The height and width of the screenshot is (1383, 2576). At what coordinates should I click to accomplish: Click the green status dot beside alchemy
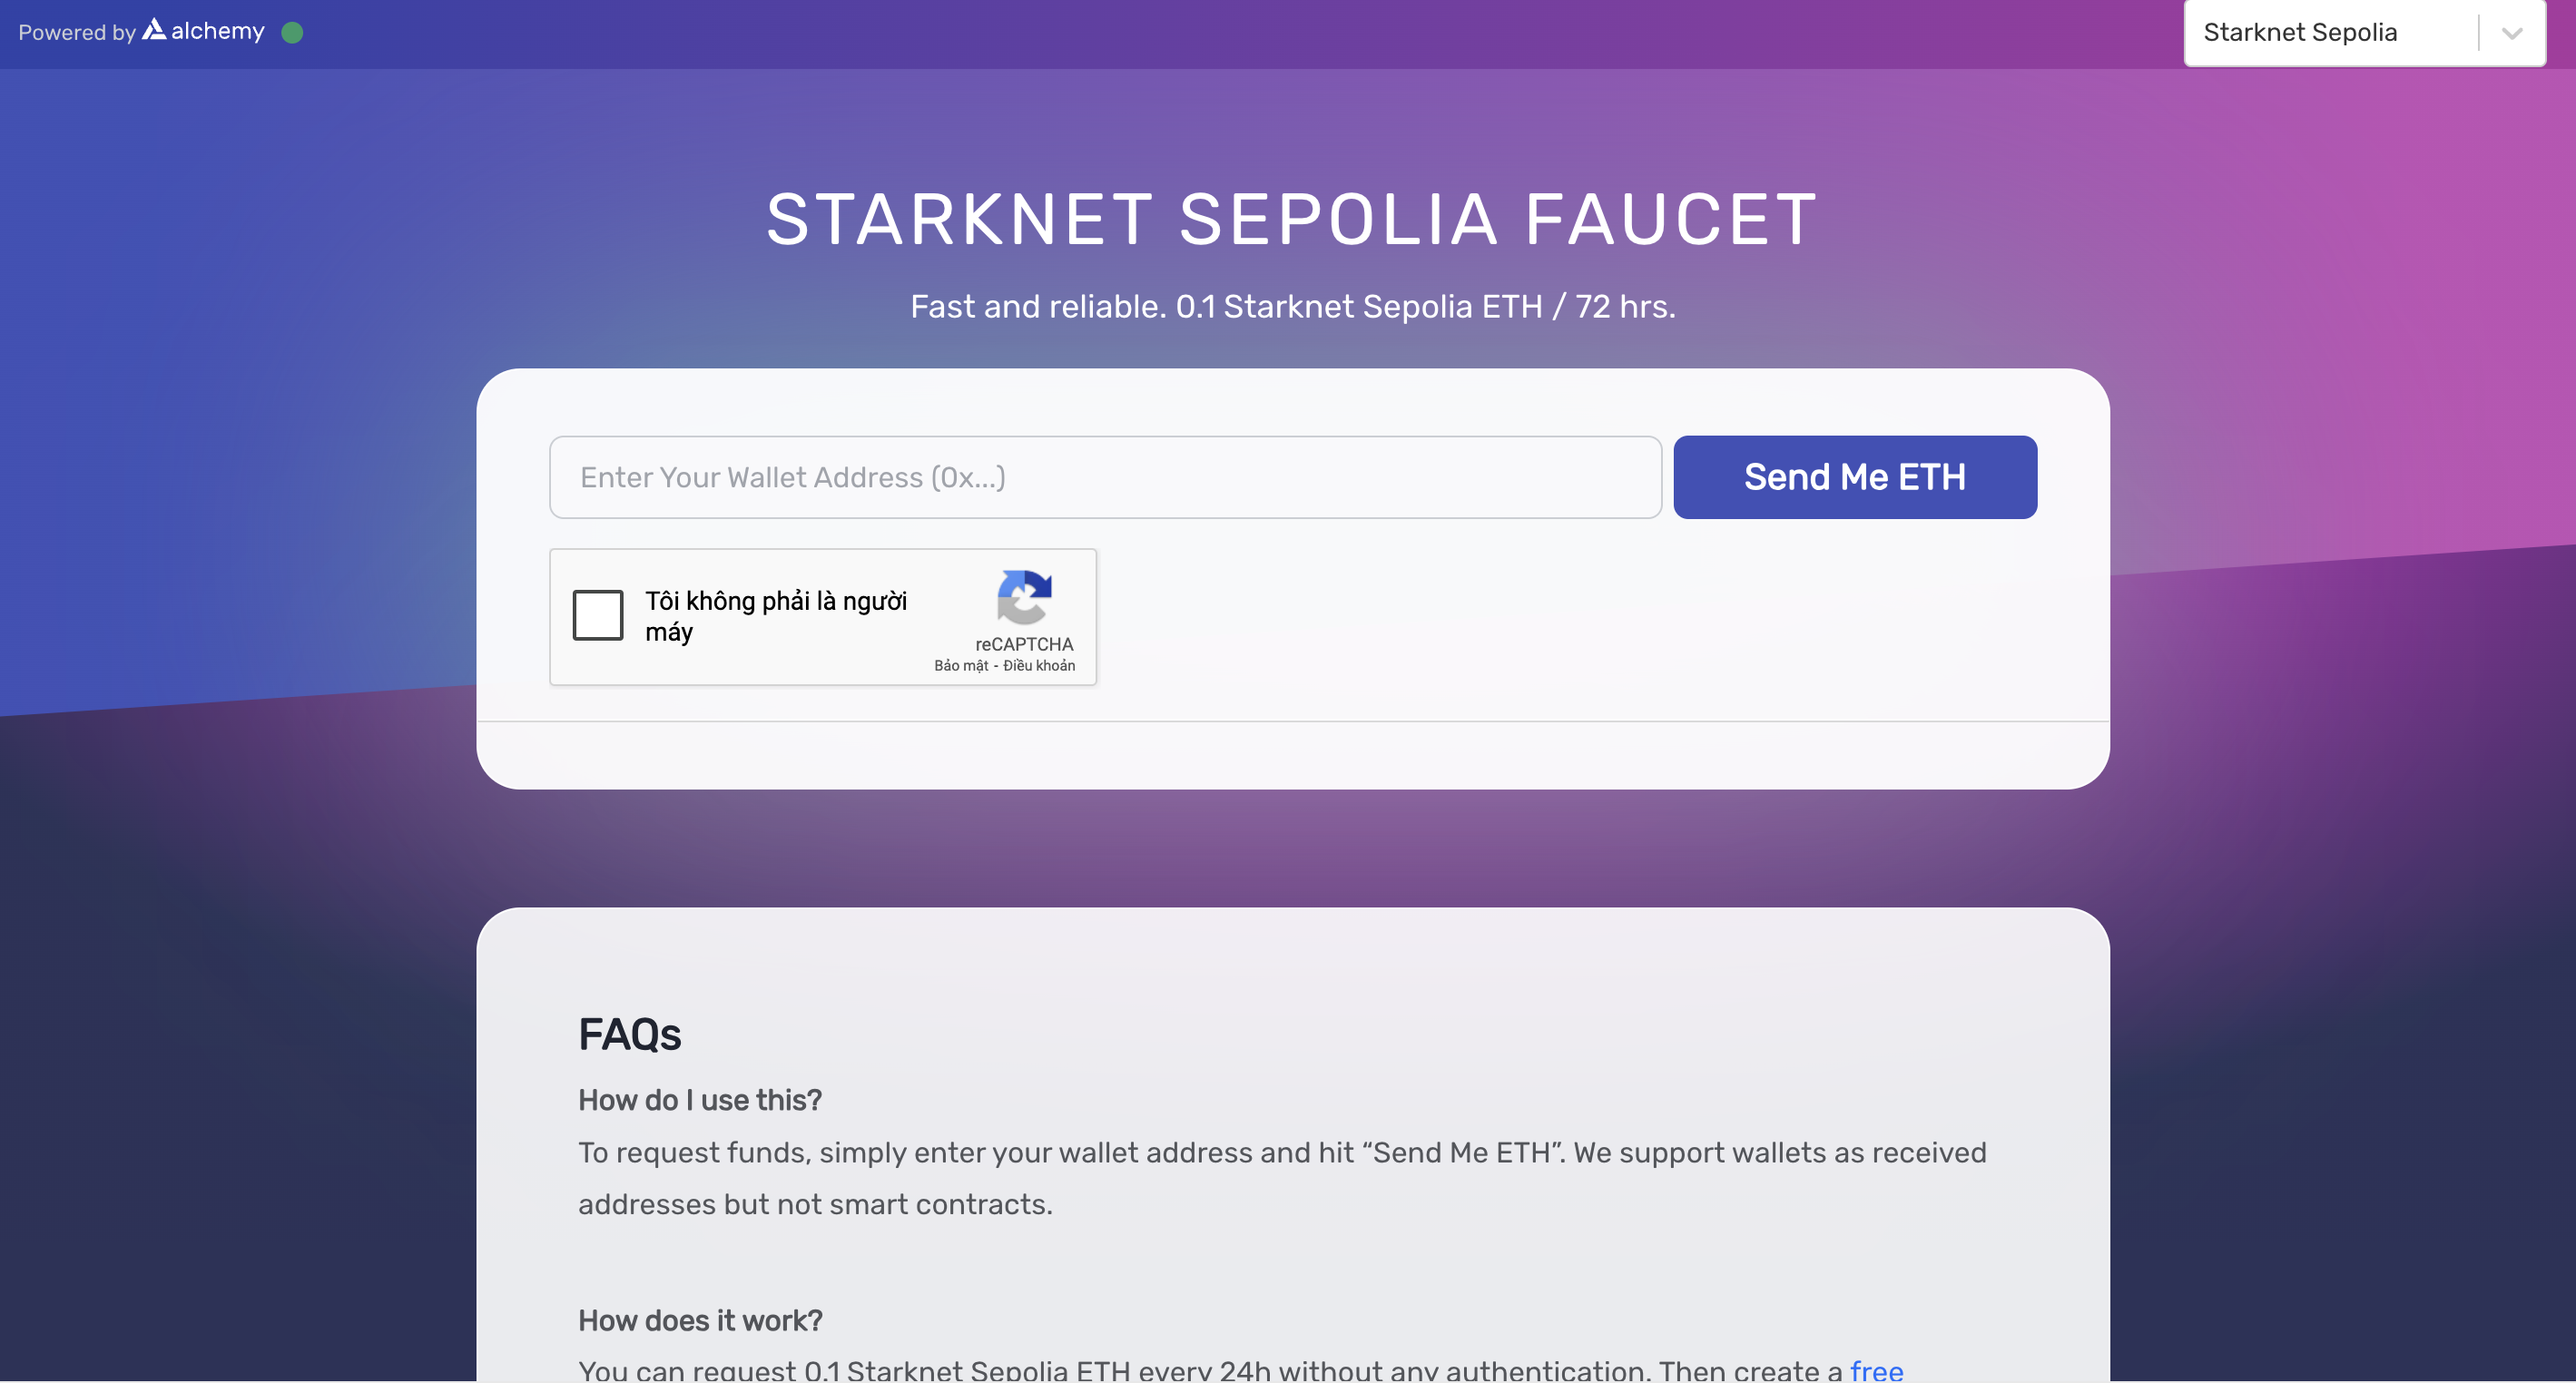tap(292, 33)
